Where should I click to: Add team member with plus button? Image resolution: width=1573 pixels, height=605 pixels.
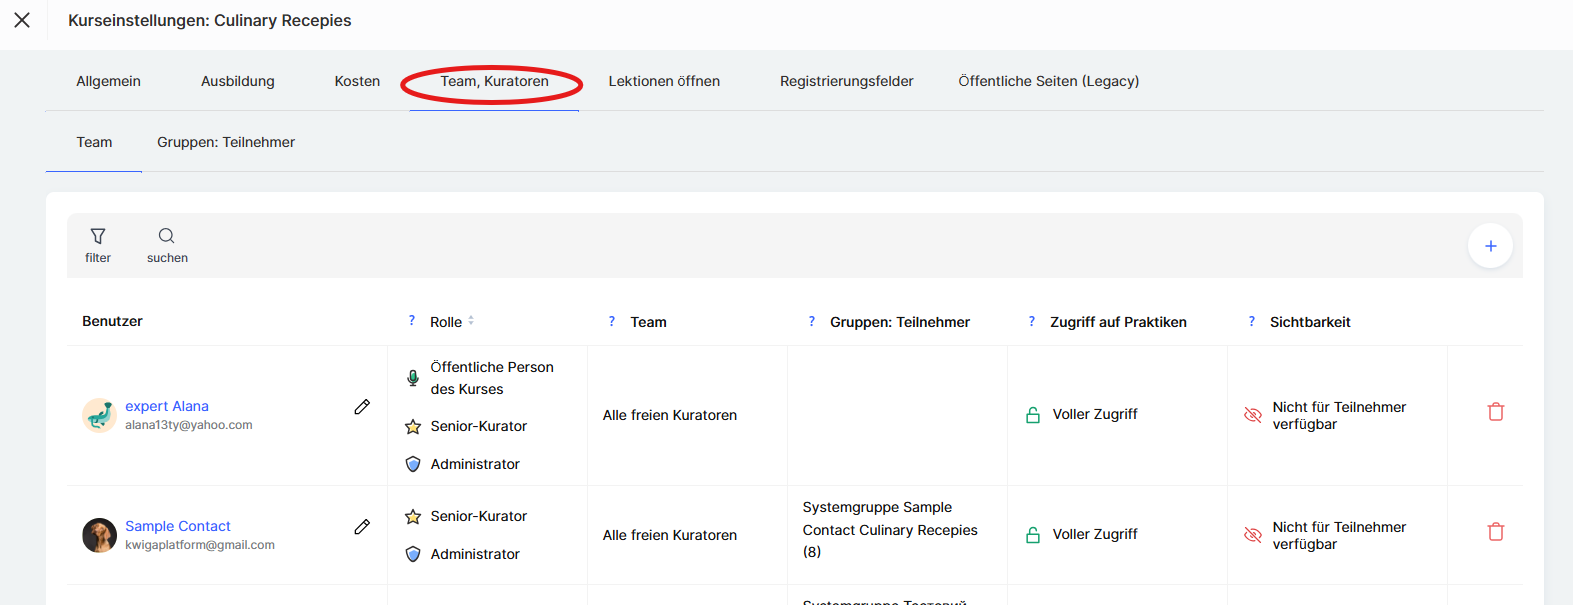(1490, 246)
